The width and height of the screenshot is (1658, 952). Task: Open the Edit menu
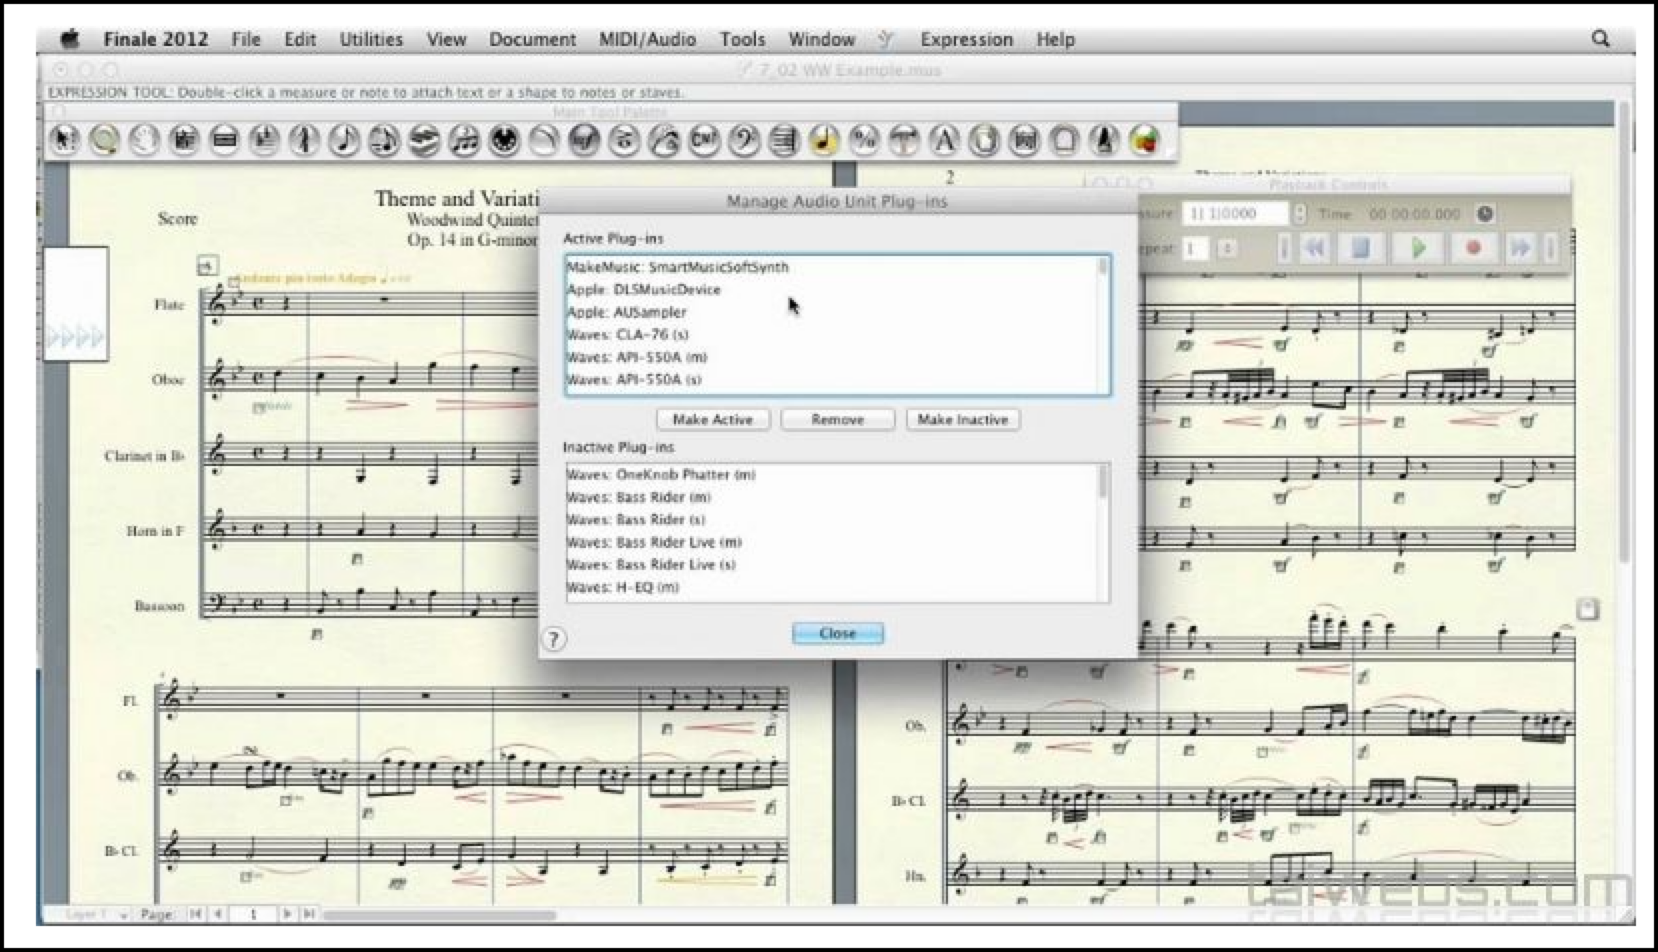click(x=300, y=39)
